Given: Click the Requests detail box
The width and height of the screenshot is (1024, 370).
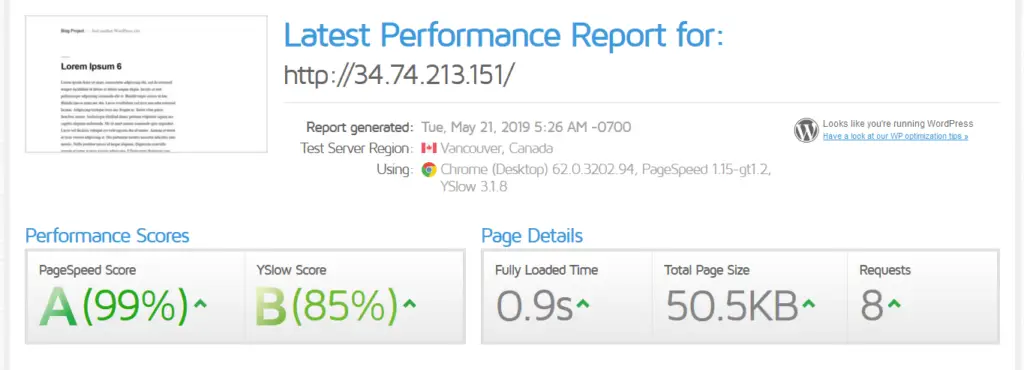Looking at the screenshot, I should [923, 296].
